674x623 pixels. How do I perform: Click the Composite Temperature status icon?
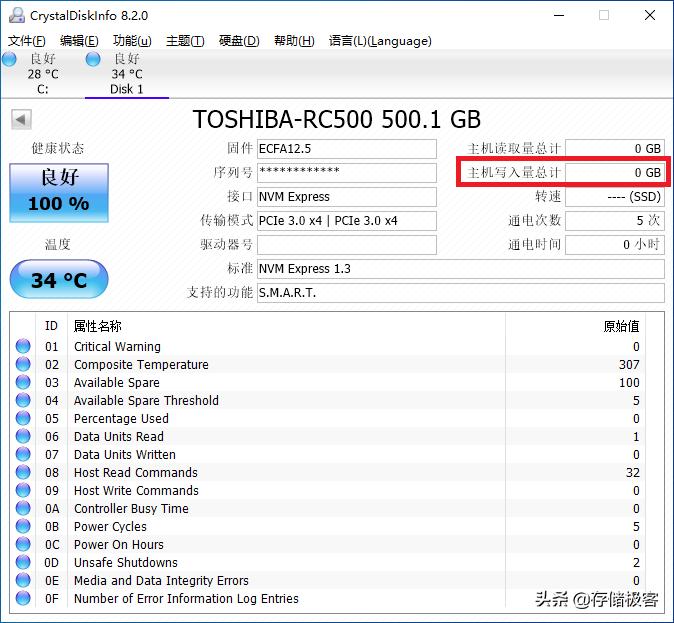click(x=23, y=365)
